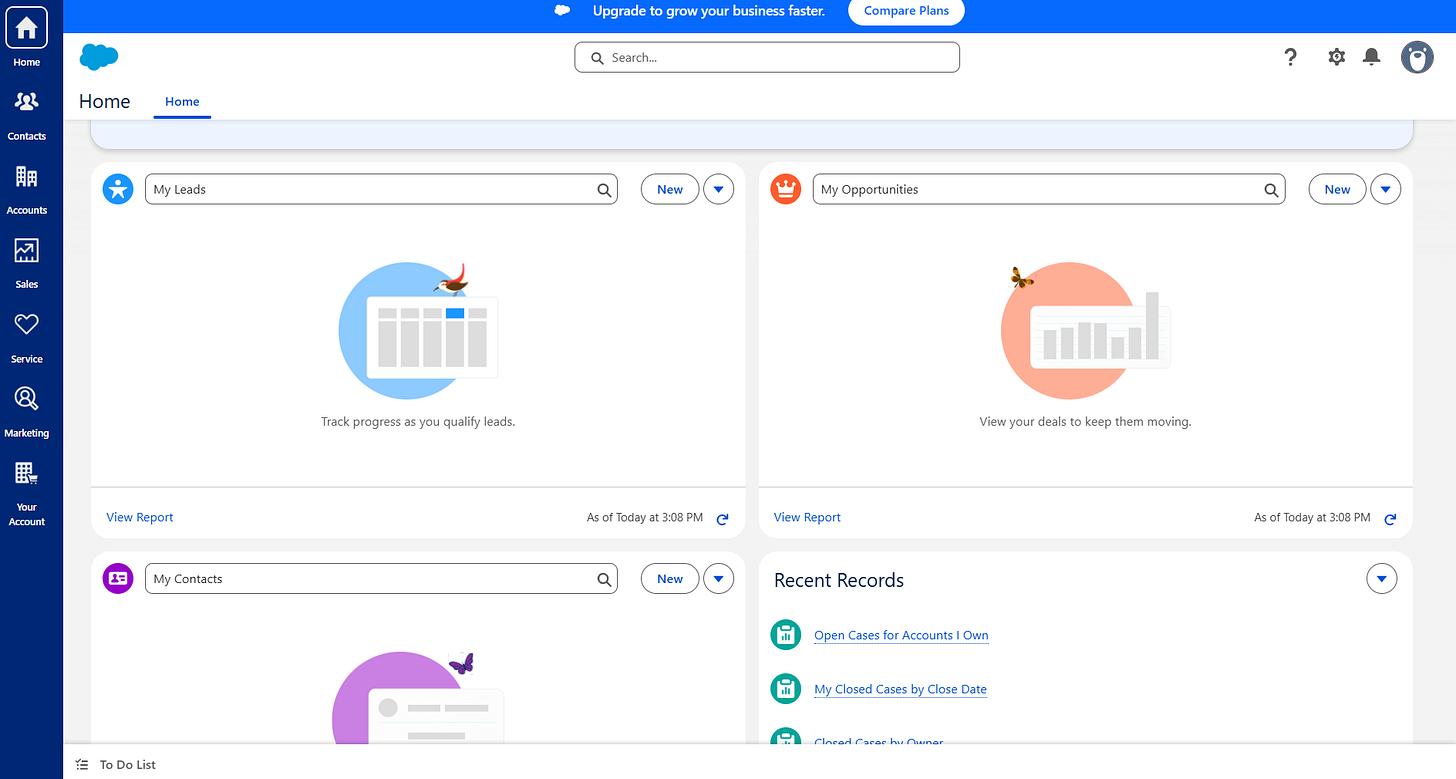Click inside the global Search bar
The image size is (1456, 779).
pyautogui.click(x=766, y=57)
